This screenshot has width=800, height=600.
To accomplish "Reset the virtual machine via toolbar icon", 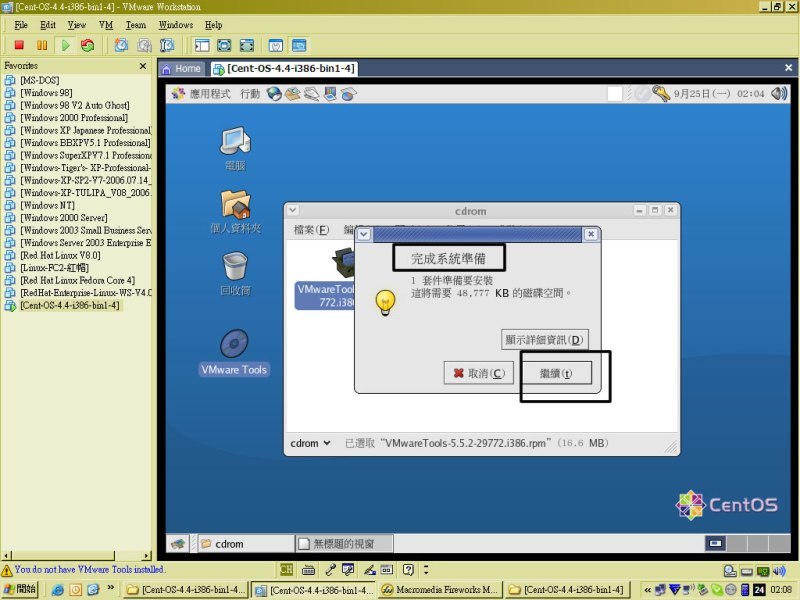I will 88,45.
